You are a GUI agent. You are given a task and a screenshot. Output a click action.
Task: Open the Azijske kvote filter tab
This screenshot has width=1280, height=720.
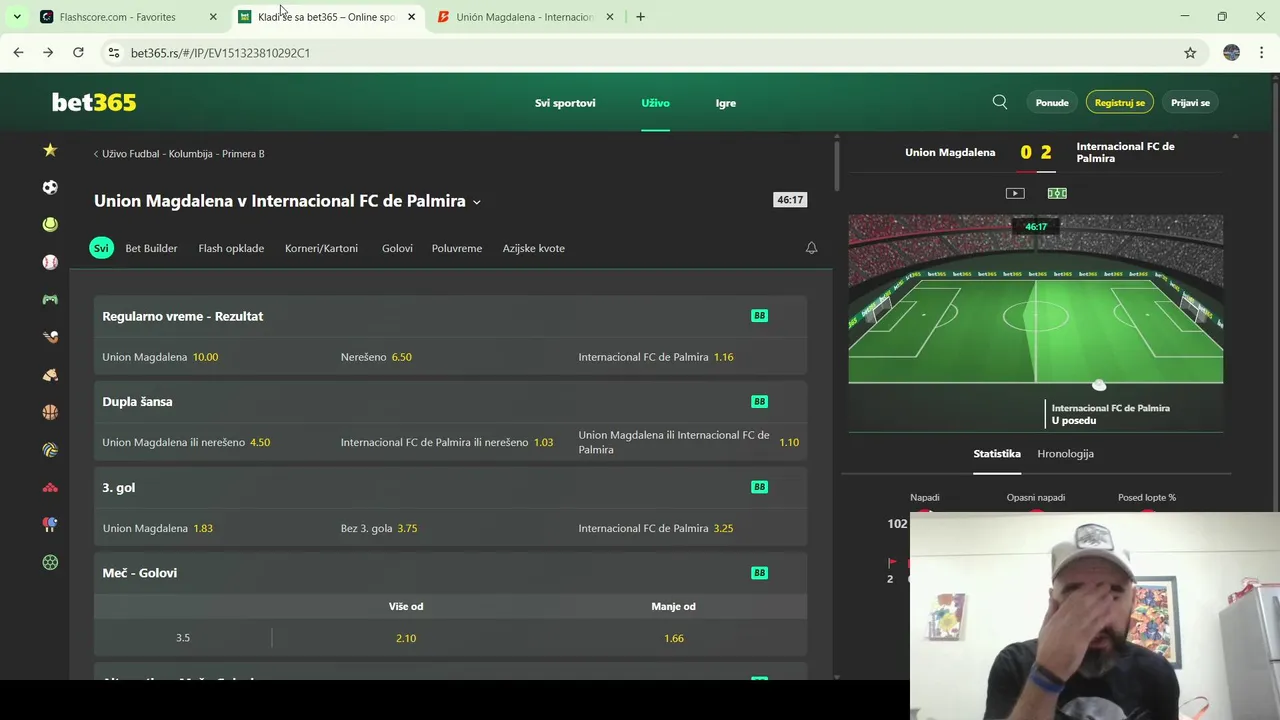534,248
